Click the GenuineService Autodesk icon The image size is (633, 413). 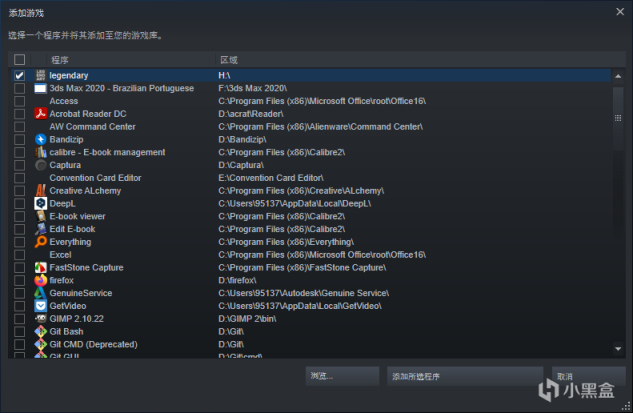pyautogui.click(x=40, y=293)
